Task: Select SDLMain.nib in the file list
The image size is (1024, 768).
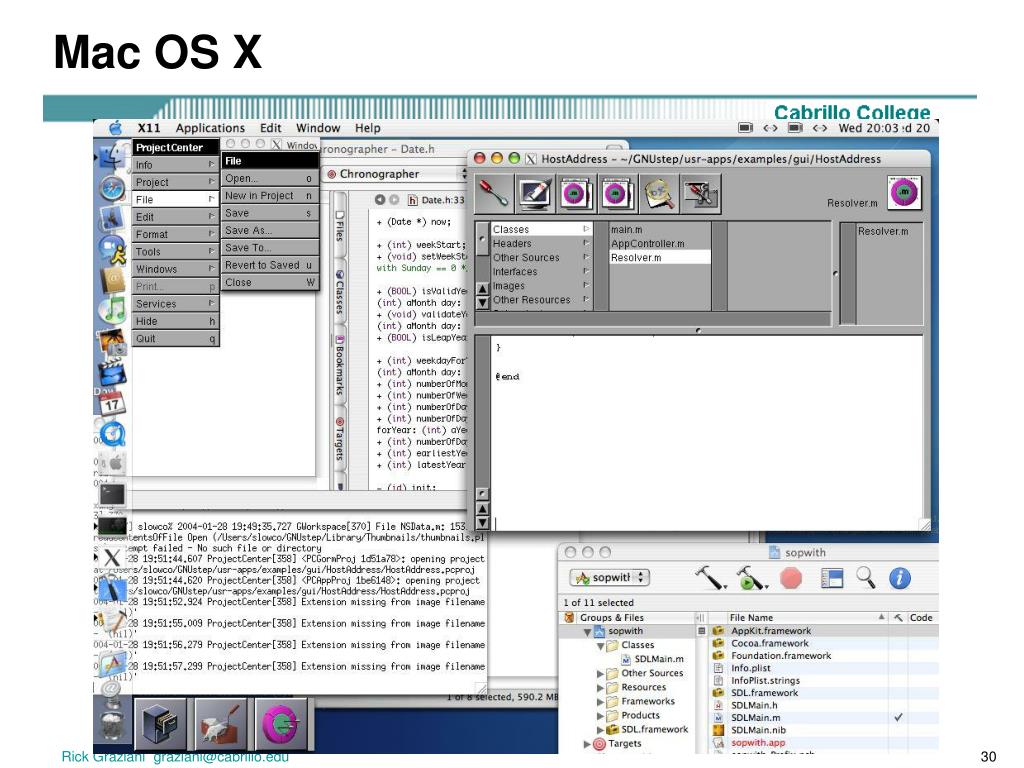Action: (x=758, y=730)
